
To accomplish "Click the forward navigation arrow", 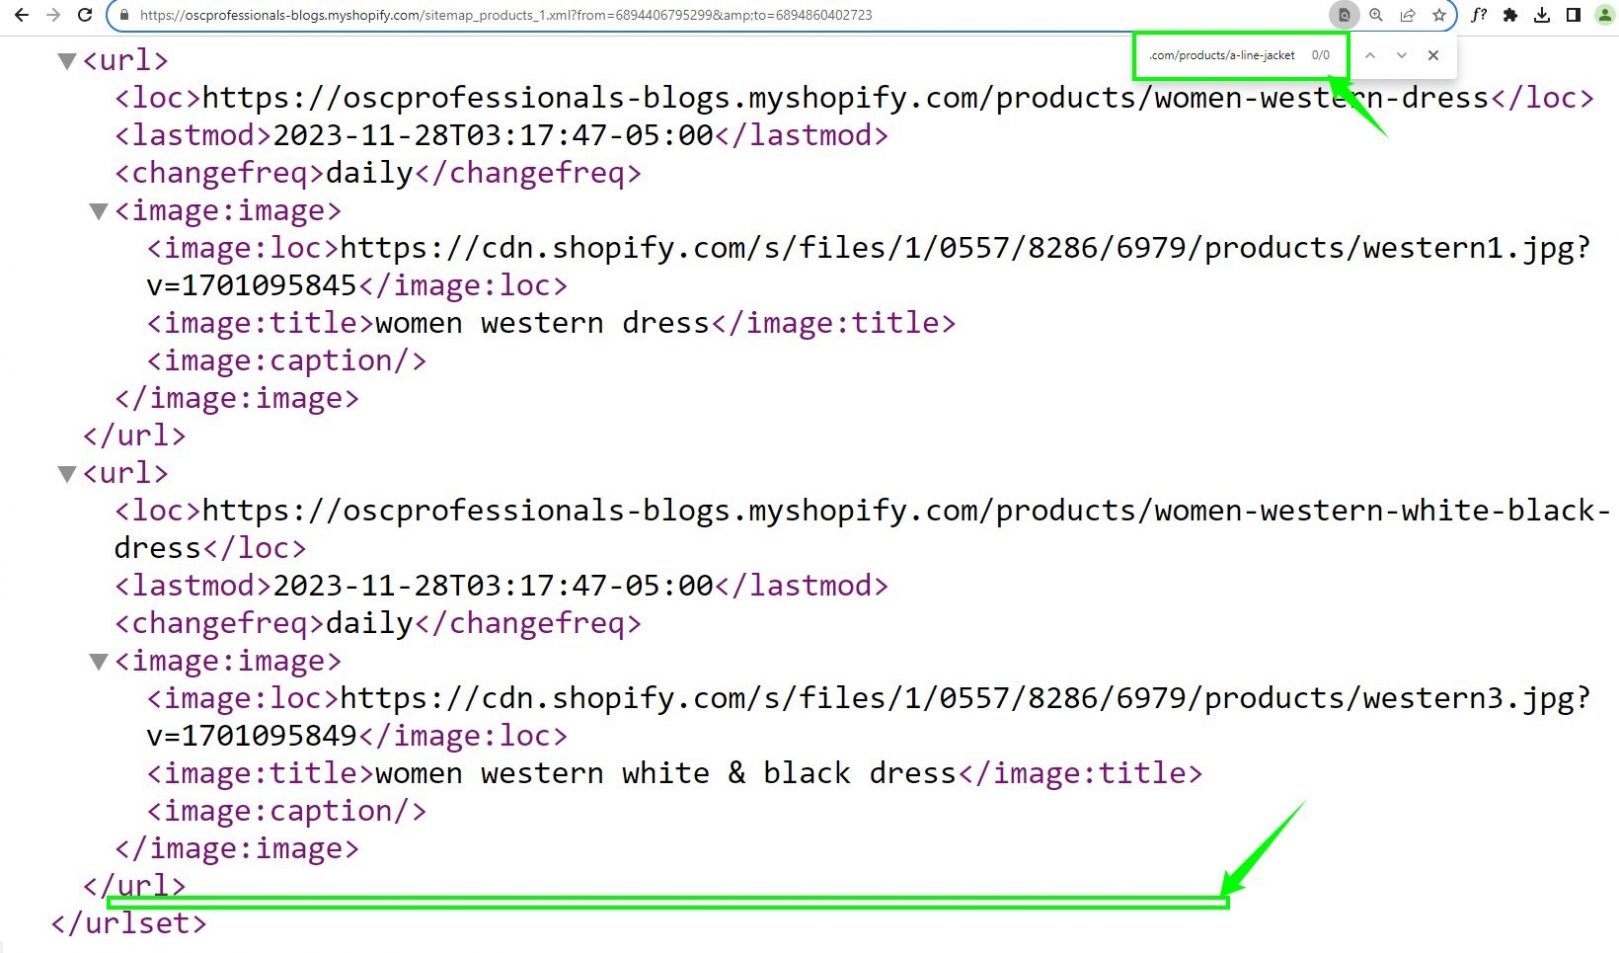I will 53,15.
